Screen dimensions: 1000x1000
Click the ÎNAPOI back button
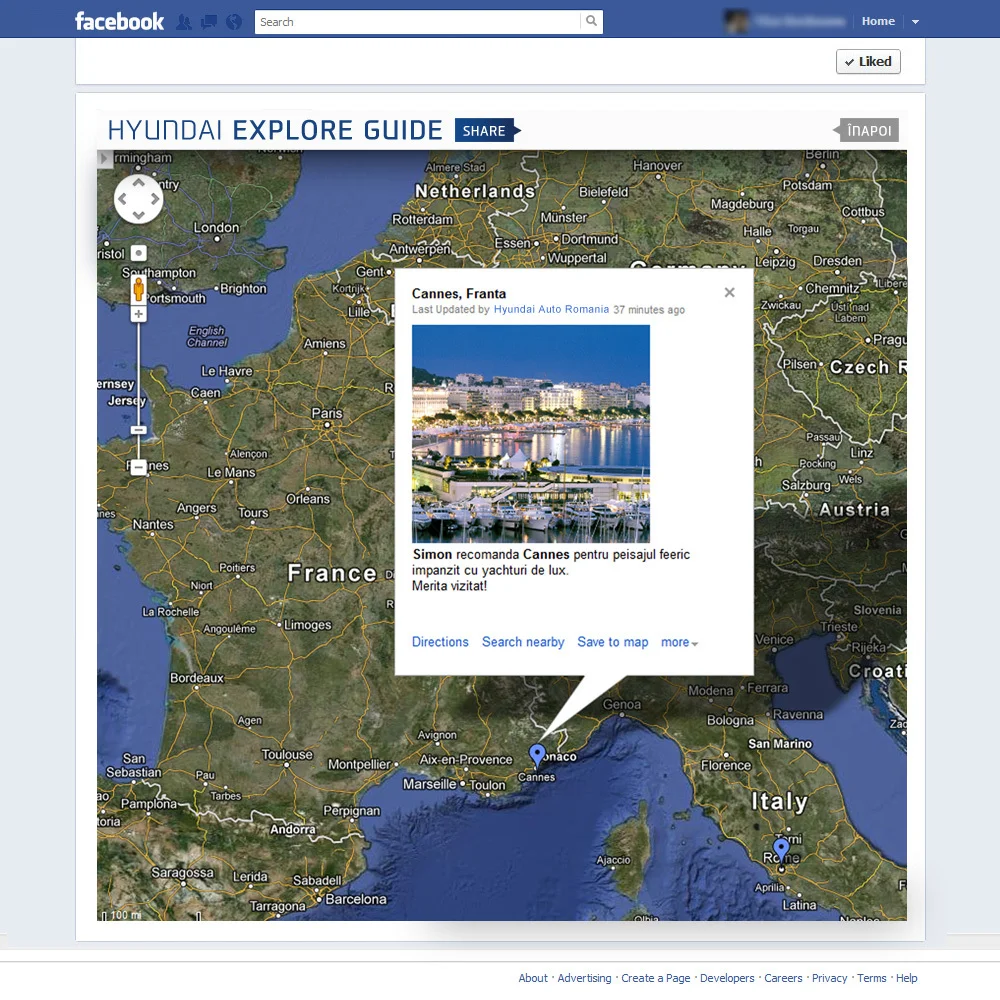coord(866,130)
